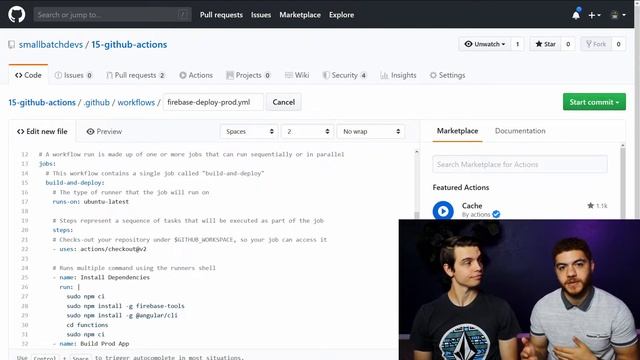The height and width of the screenshot is (360, 640).
Task: Click the Fork button
Action: click(x=596, y=44)
